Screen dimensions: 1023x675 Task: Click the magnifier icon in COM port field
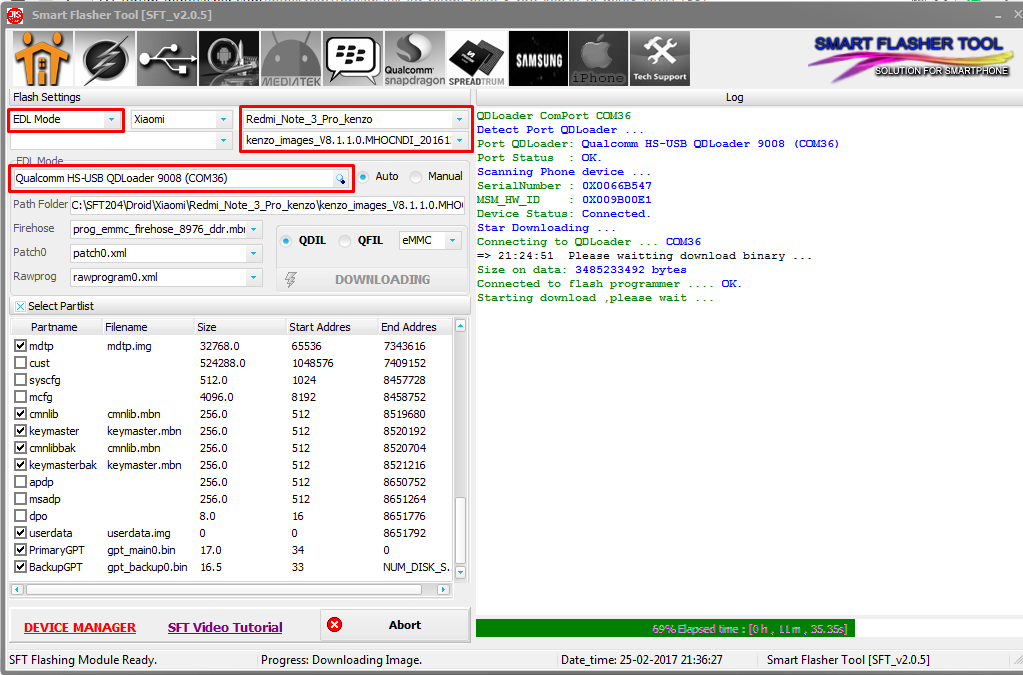point(341,179)
